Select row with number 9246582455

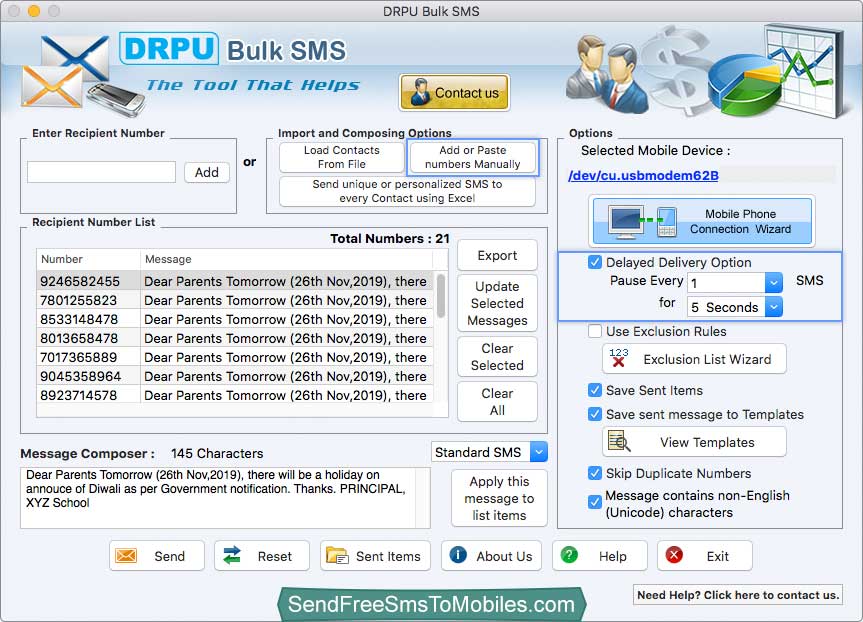(236, 281)
